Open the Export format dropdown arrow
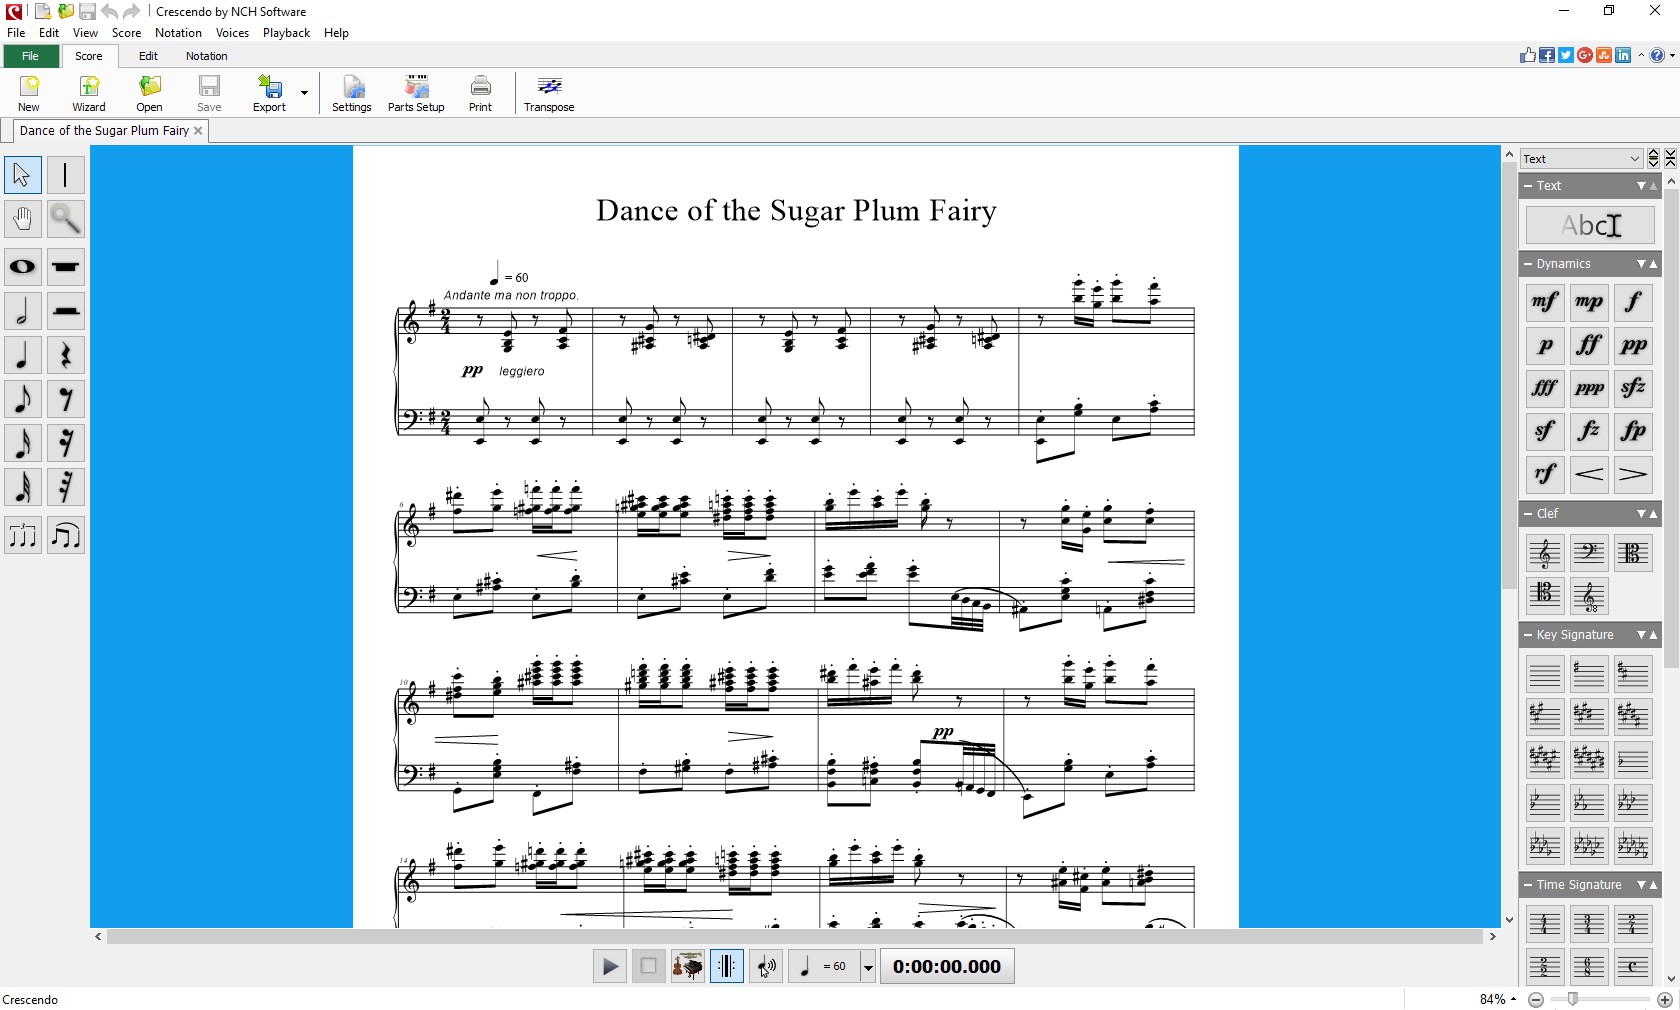The height and width of the screenshot is (1010, 1680). (x=303, y=92)
